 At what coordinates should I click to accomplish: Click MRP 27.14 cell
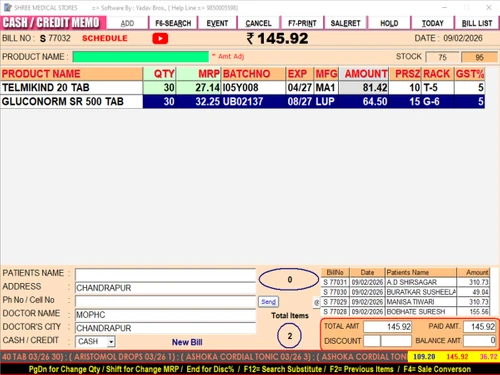tap(198, 88)
